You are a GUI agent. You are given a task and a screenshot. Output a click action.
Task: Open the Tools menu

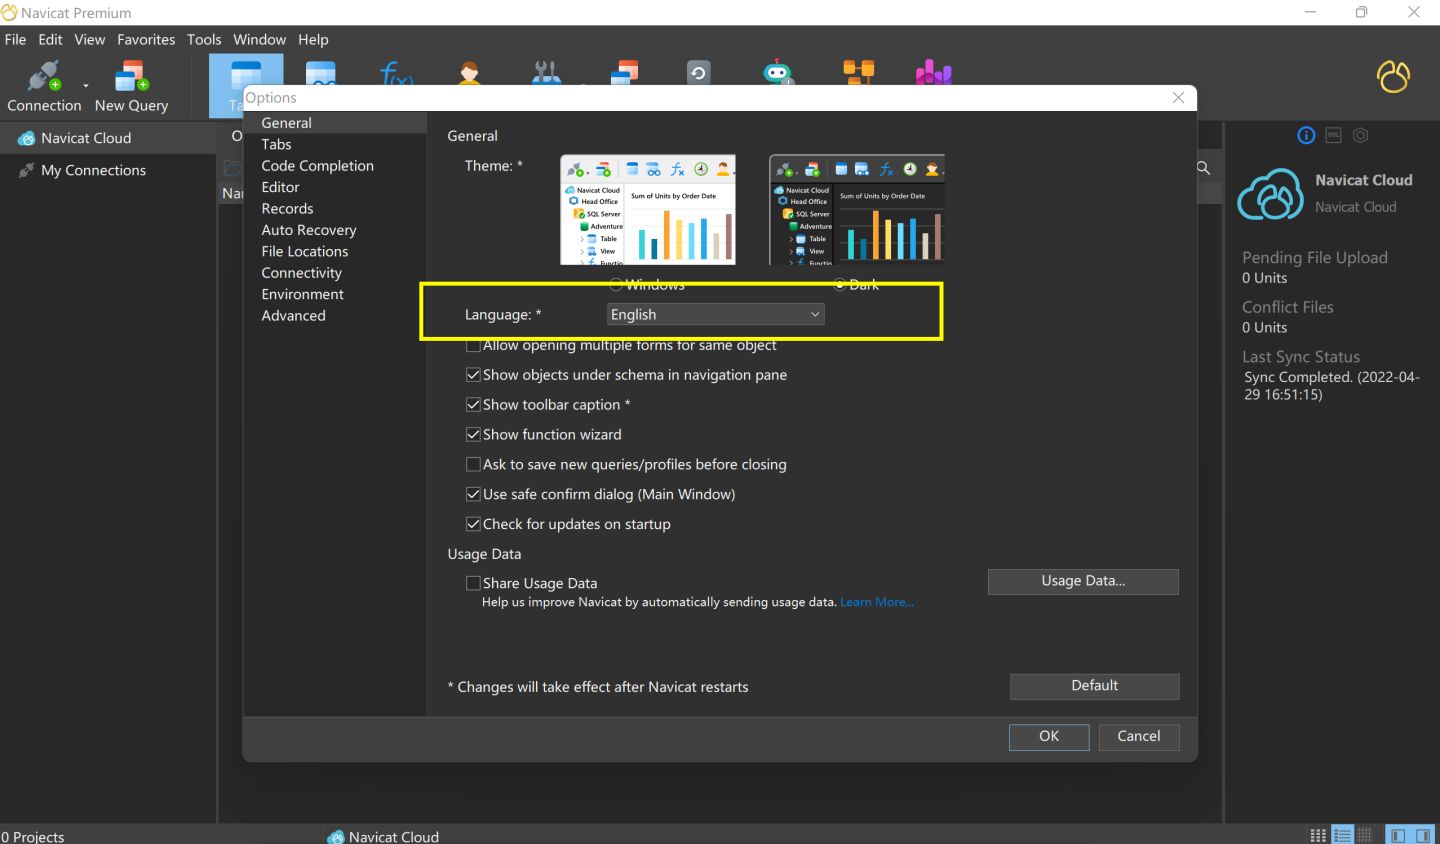click(204, 39)
